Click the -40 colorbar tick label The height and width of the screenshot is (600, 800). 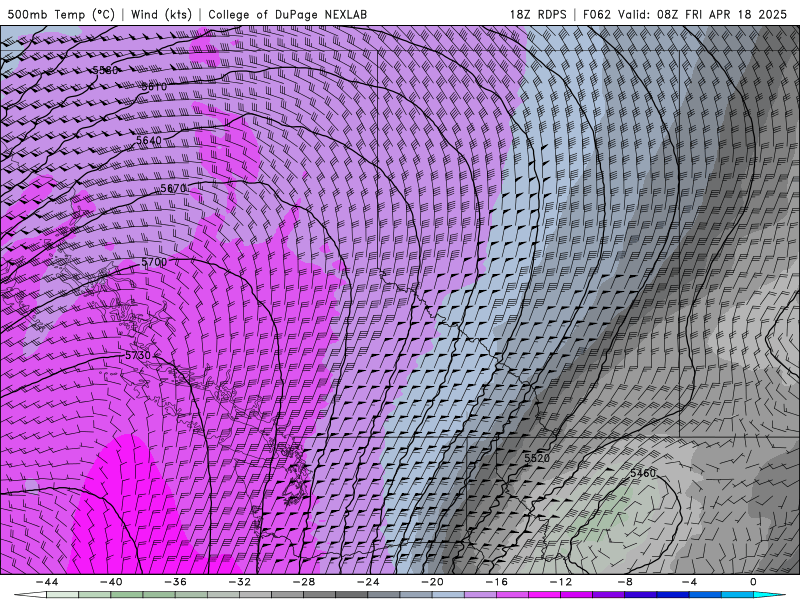tap(111, 582)
